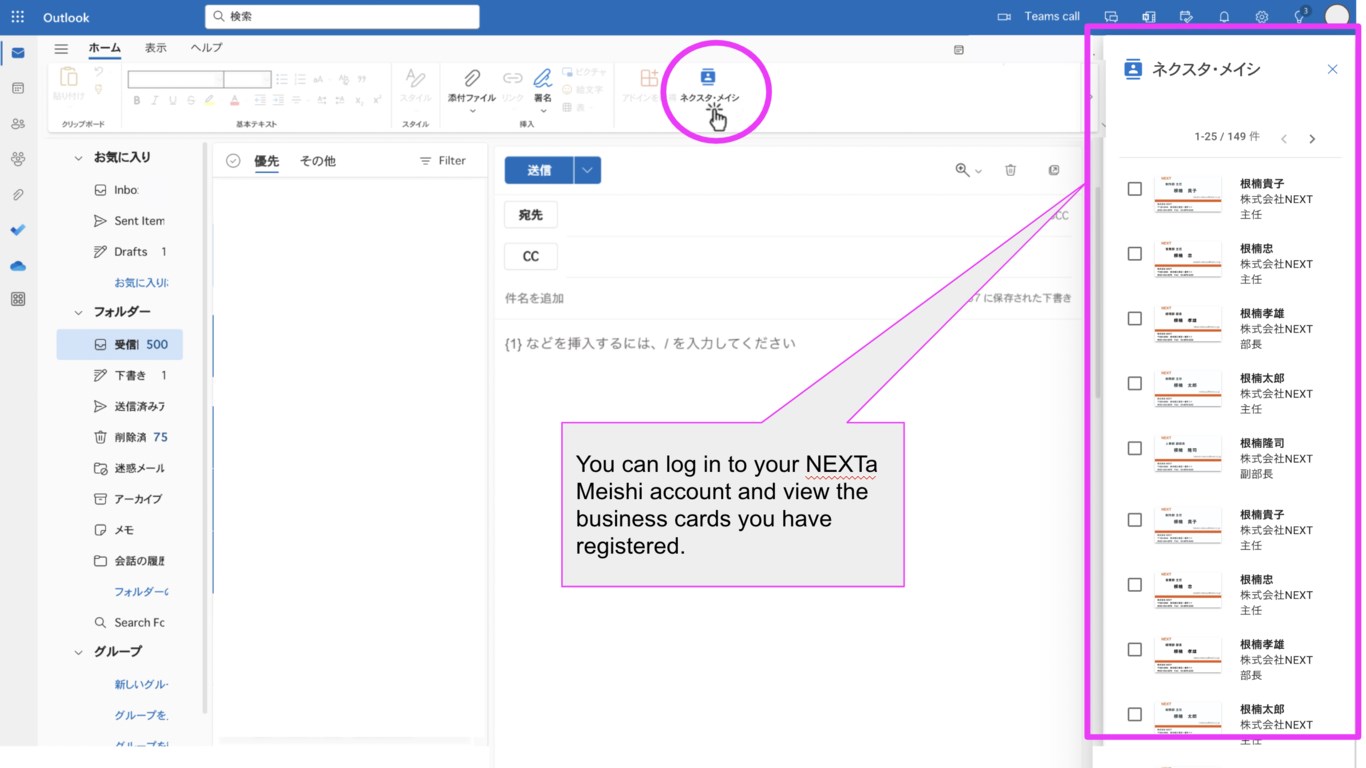Open the zoom magnifier in the compose toolbar
Screen dimensions: 1366x768
coord(962,170)
